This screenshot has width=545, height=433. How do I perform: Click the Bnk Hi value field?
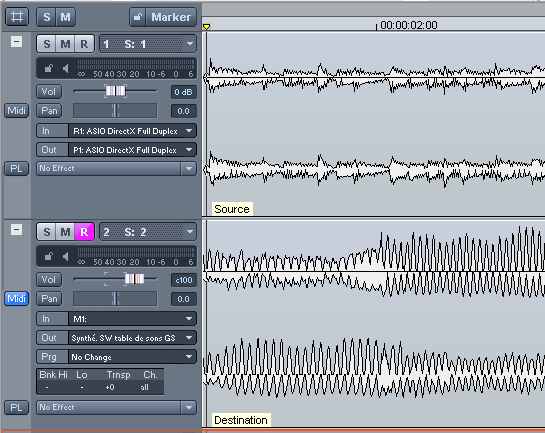coord(47,387)
